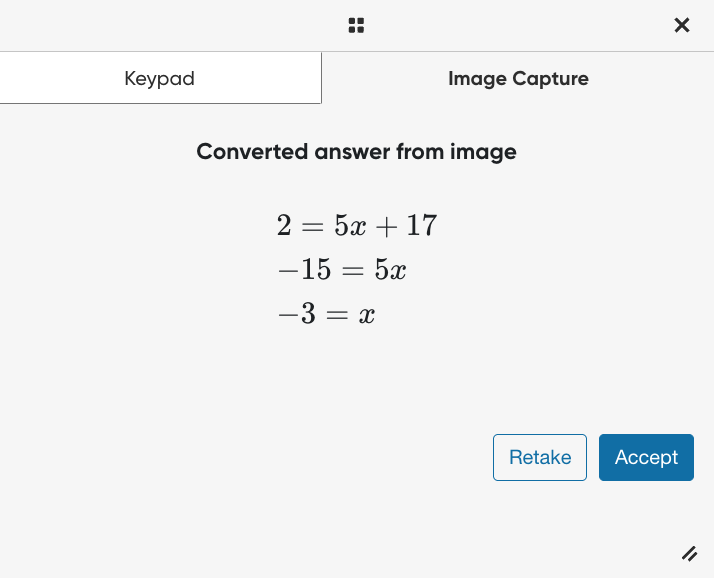Select the equation line 2 = 5x + 17
The image size is (714, 578).
tap(357, 225)
